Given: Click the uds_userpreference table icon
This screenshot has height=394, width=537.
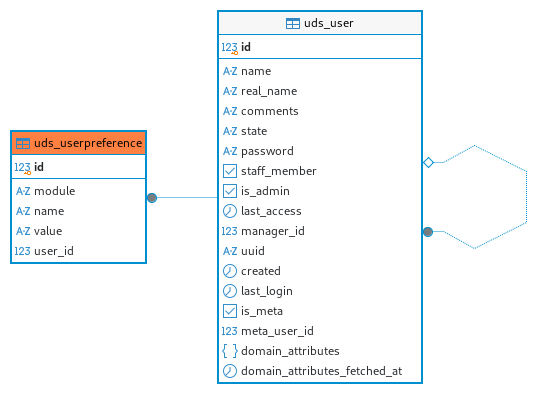Looking at the screenshot, I should point(23,144).
